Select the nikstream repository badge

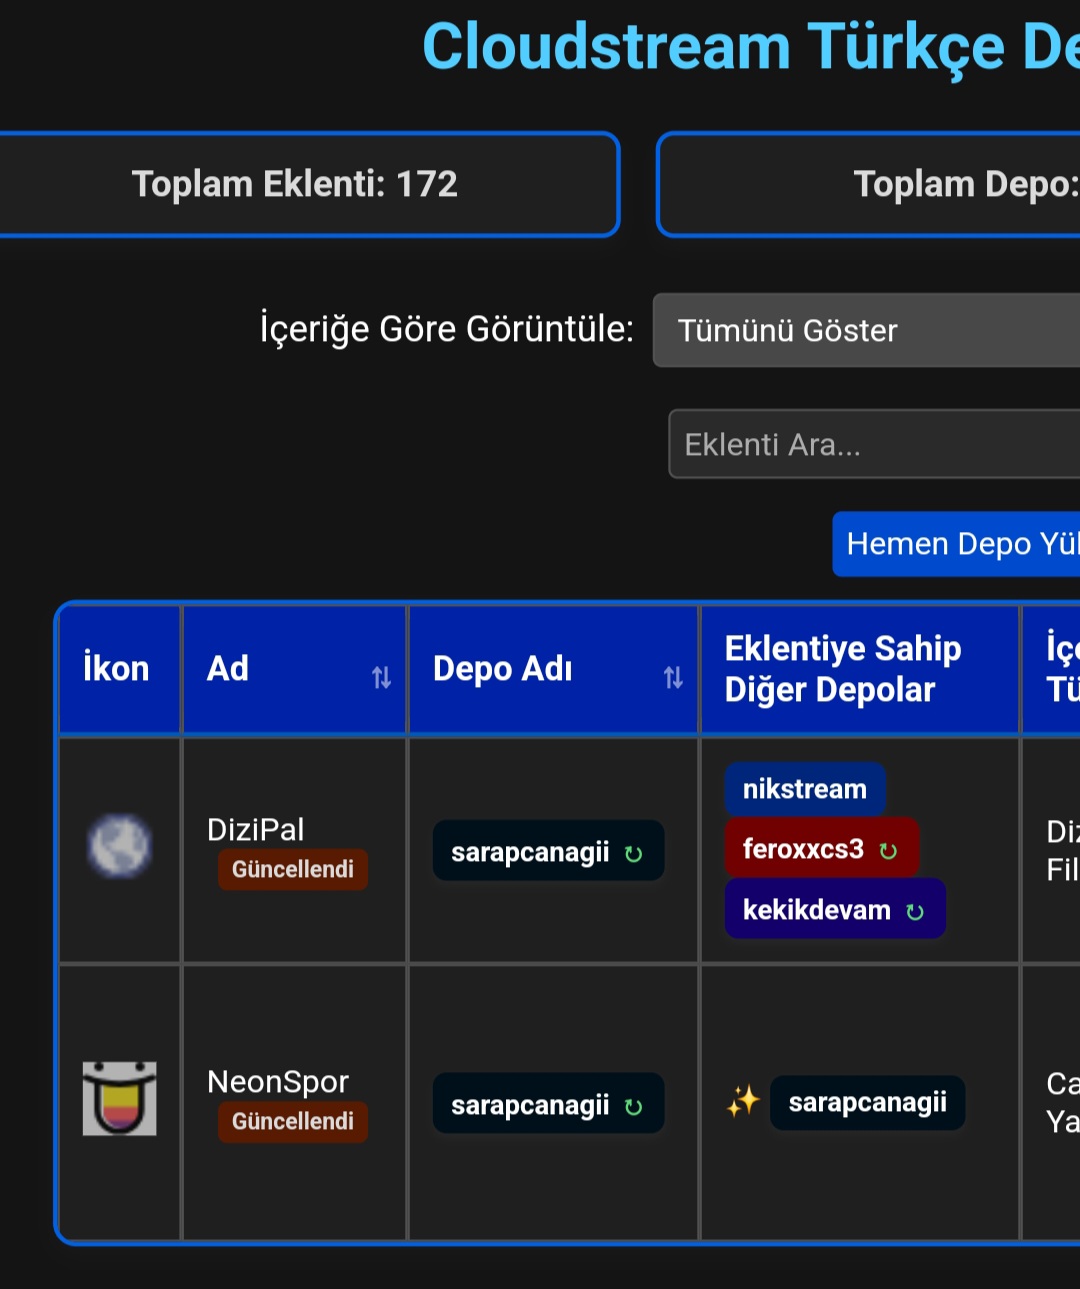(x=805, y=789)
